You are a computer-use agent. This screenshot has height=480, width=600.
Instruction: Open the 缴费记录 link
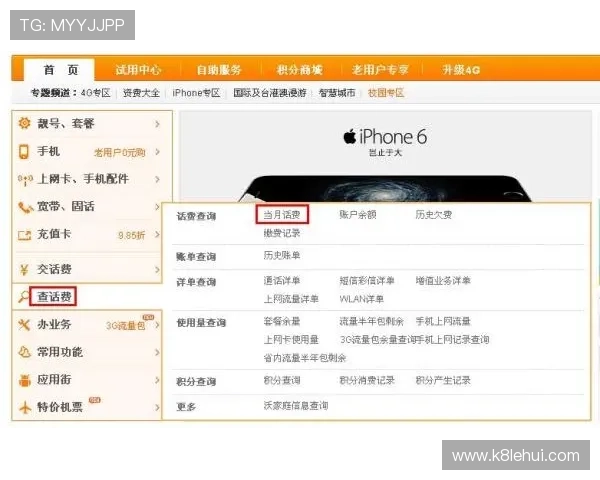point(282,233)
